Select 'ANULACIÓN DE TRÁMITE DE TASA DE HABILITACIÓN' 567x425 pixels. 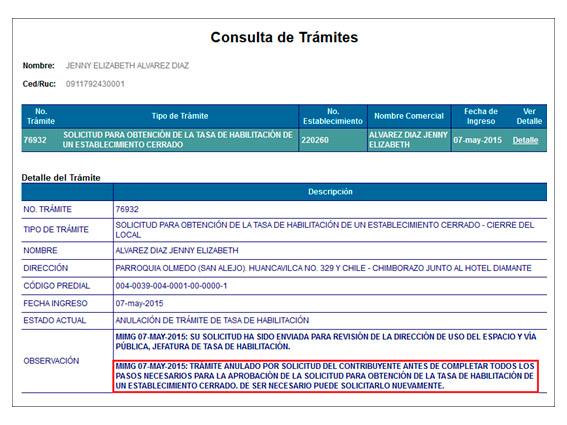pos(212,320)
